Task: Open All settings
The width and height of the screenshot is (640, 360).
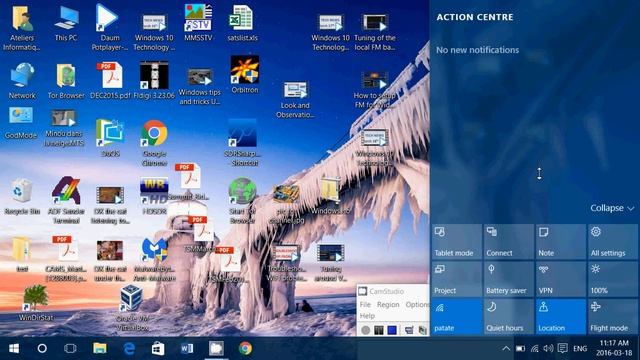Action: [x=612, y=242]
